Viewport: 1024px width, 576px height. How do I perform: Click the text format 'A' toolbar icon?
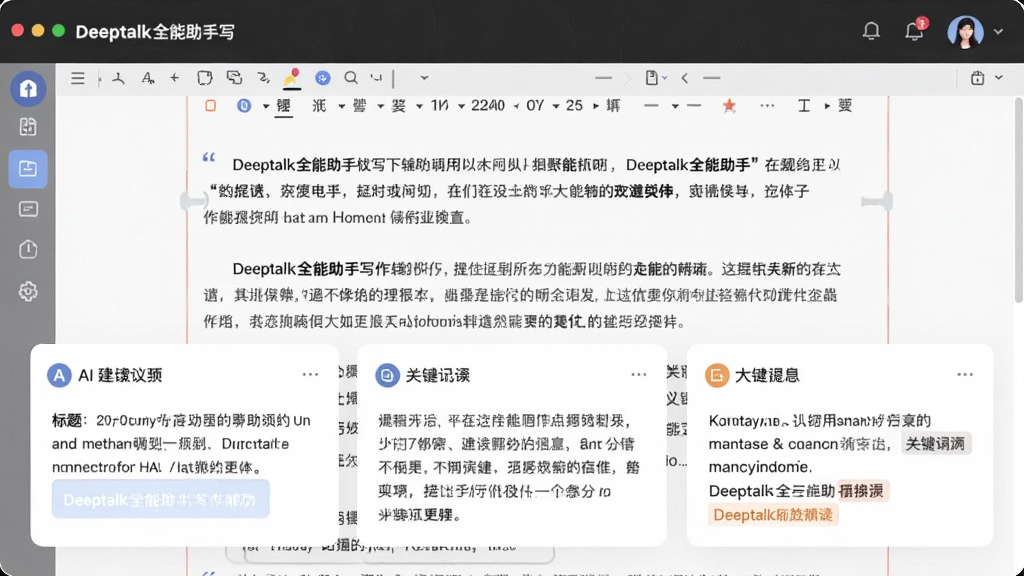pyautogui.click(x=148, y=78)
